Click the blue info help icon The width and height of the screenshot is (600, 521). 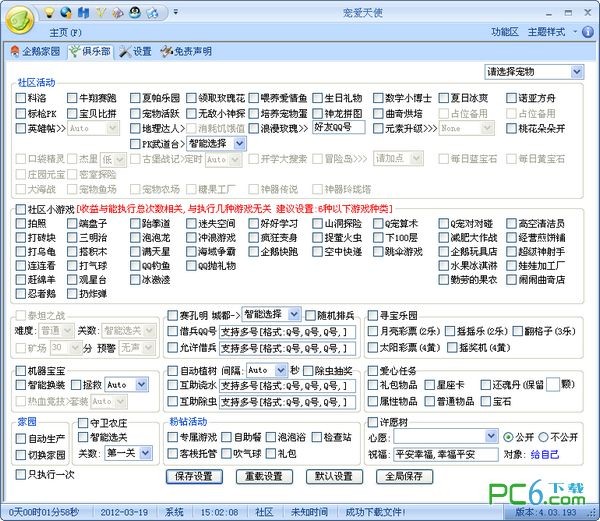pyautogui.click(x=587, y=32)
